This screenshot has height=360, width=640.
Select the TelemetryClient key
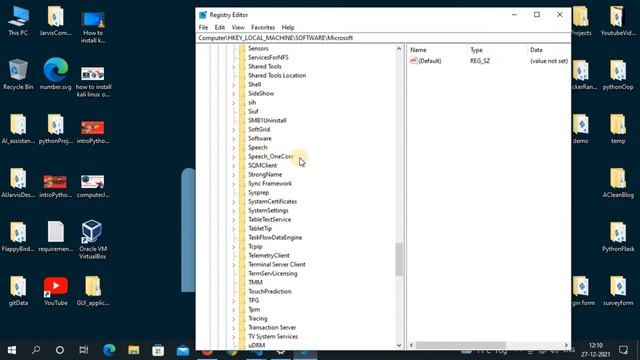pyautogui.click(x=269, y=255)
